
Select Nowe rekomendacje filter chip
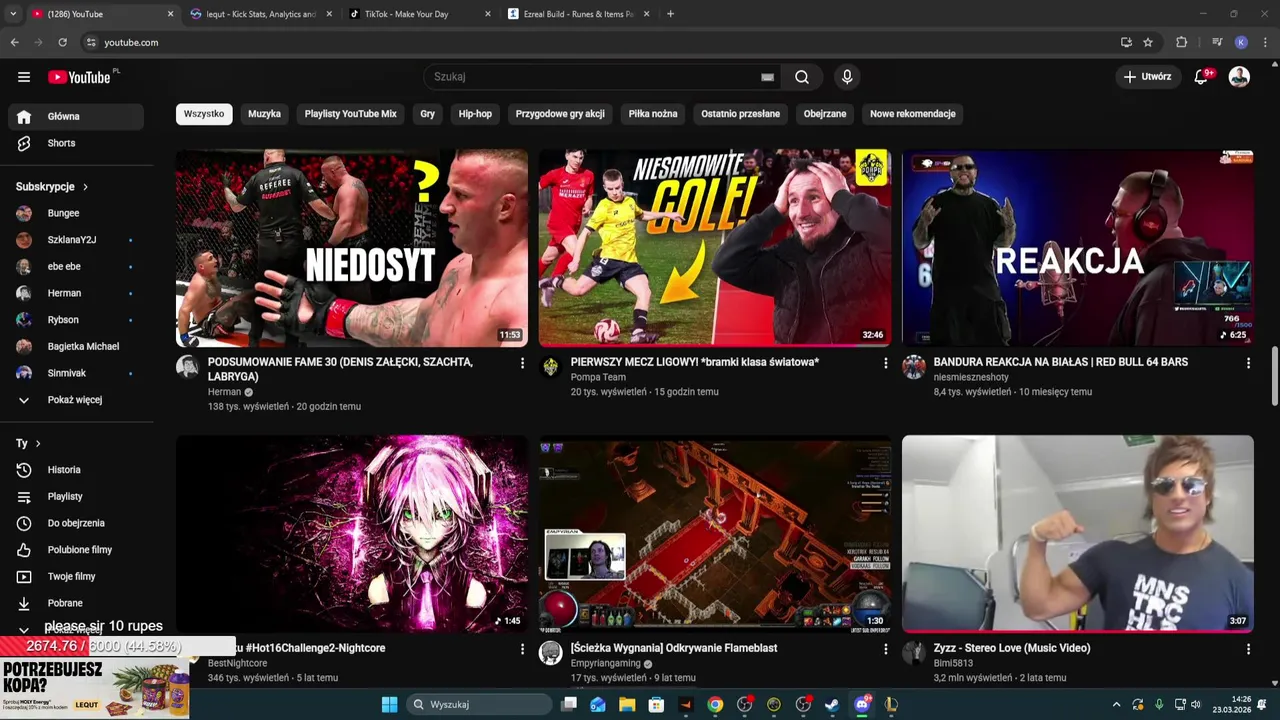[x=913, y=114]
